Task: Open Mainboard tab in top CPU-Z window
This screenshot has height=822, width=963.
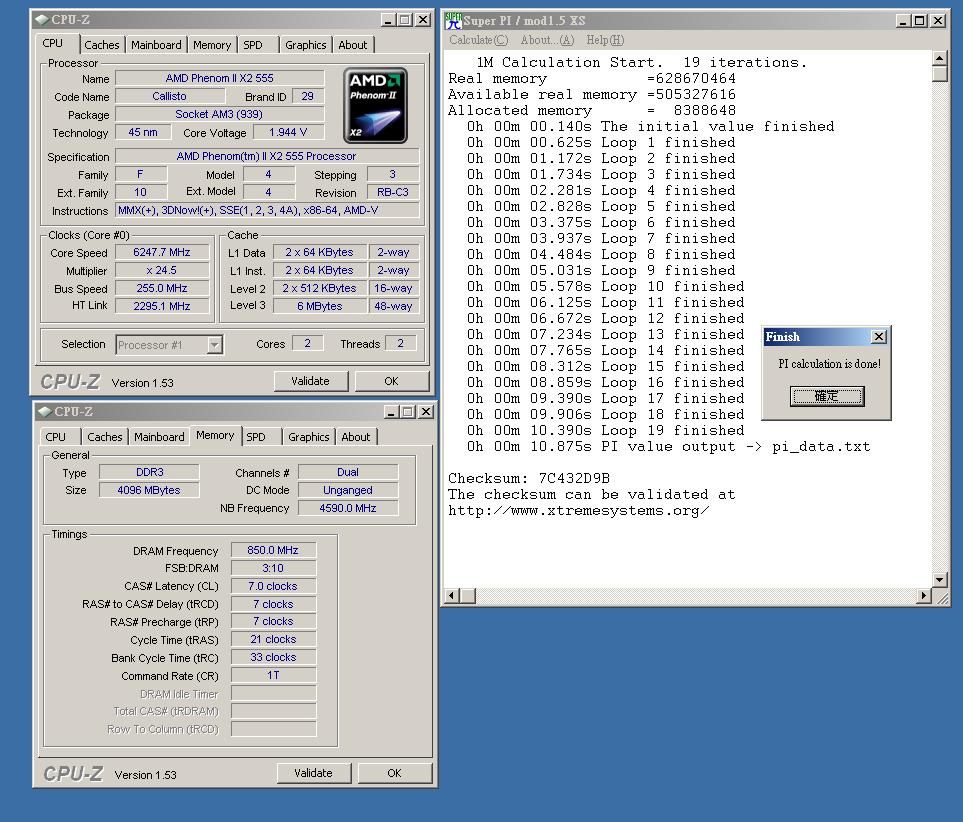Action: point(156,45)
